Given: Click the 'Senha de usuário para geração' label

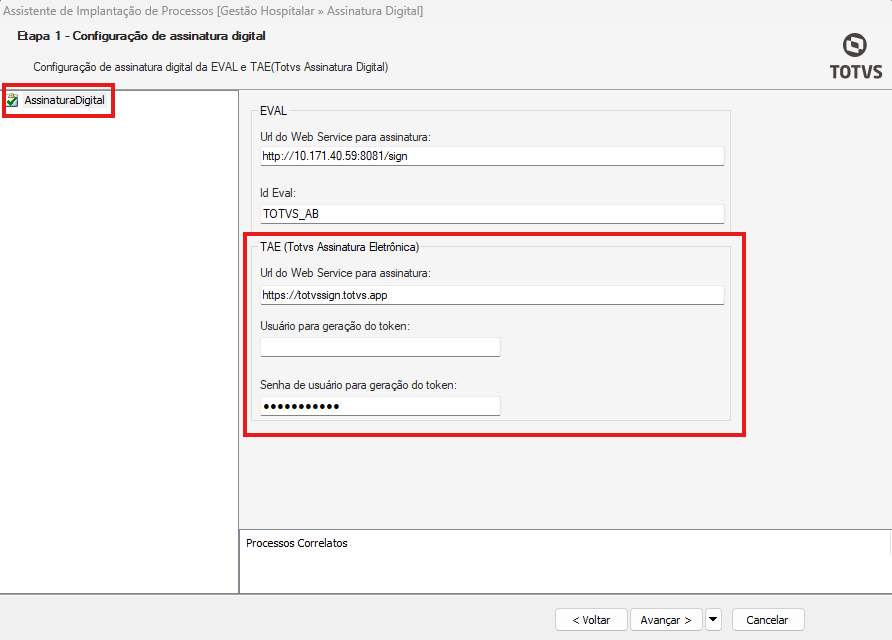Looking at the screenshot, I should 358,385.
